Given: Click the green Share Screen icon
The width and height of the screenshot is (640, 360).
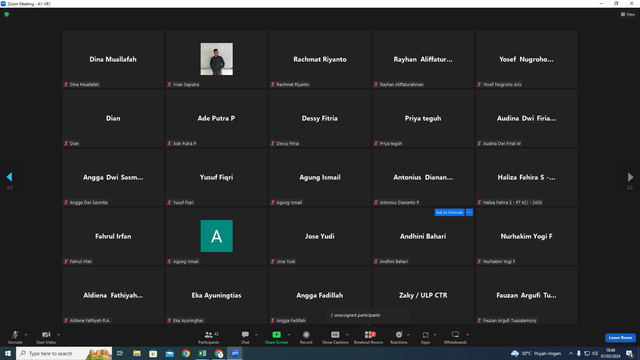Looking at the screenshot, I should (276, 335).
